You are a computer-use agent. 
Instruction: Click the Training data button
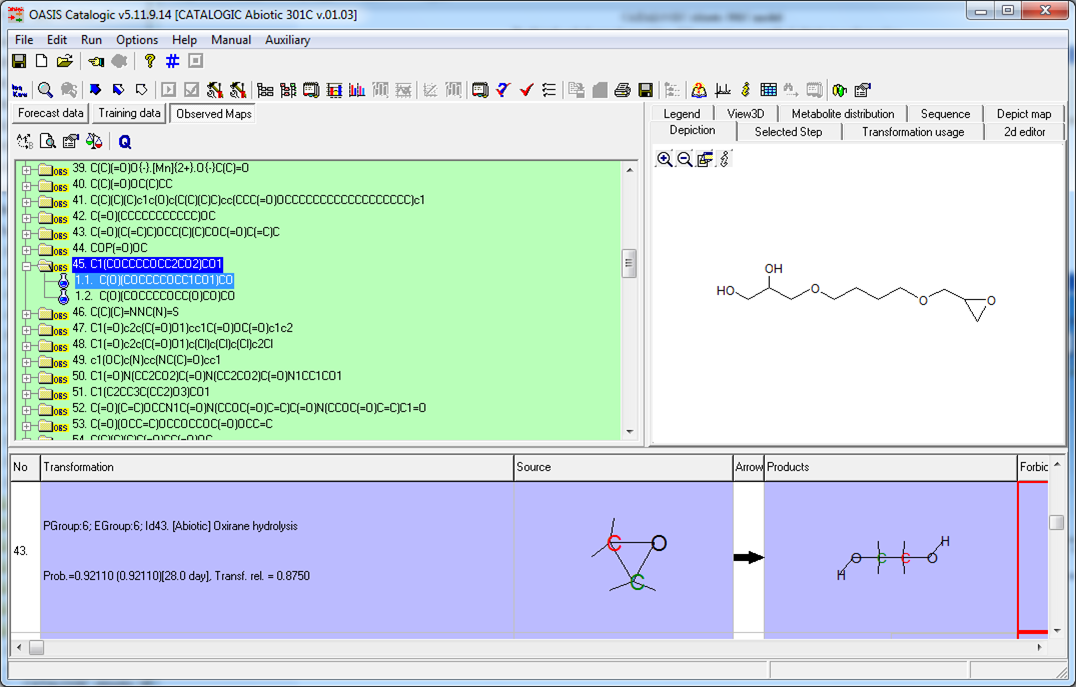129,113
